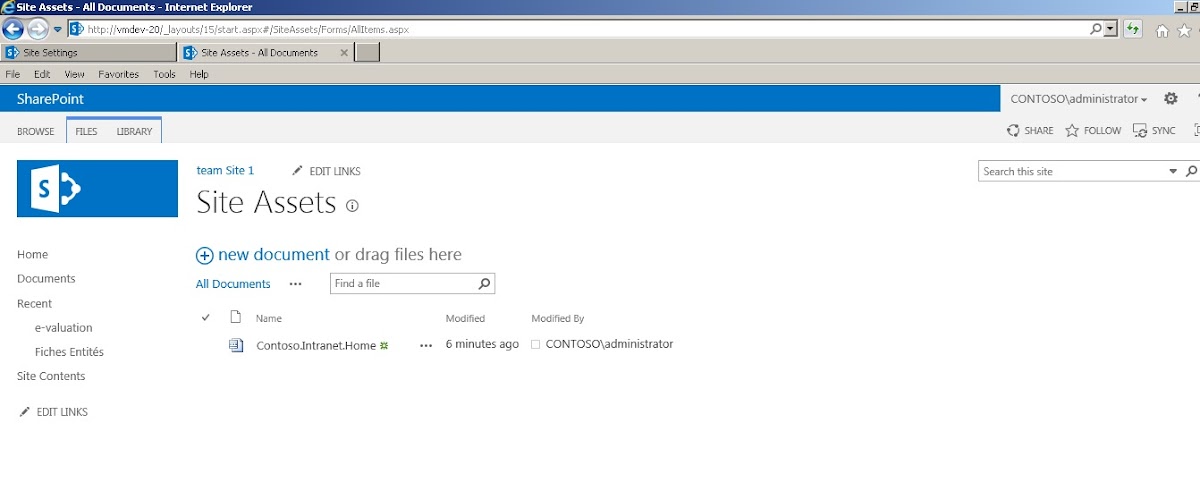
Task: Expand the site search scope dropdown arrow
Action: (1174, 172)
